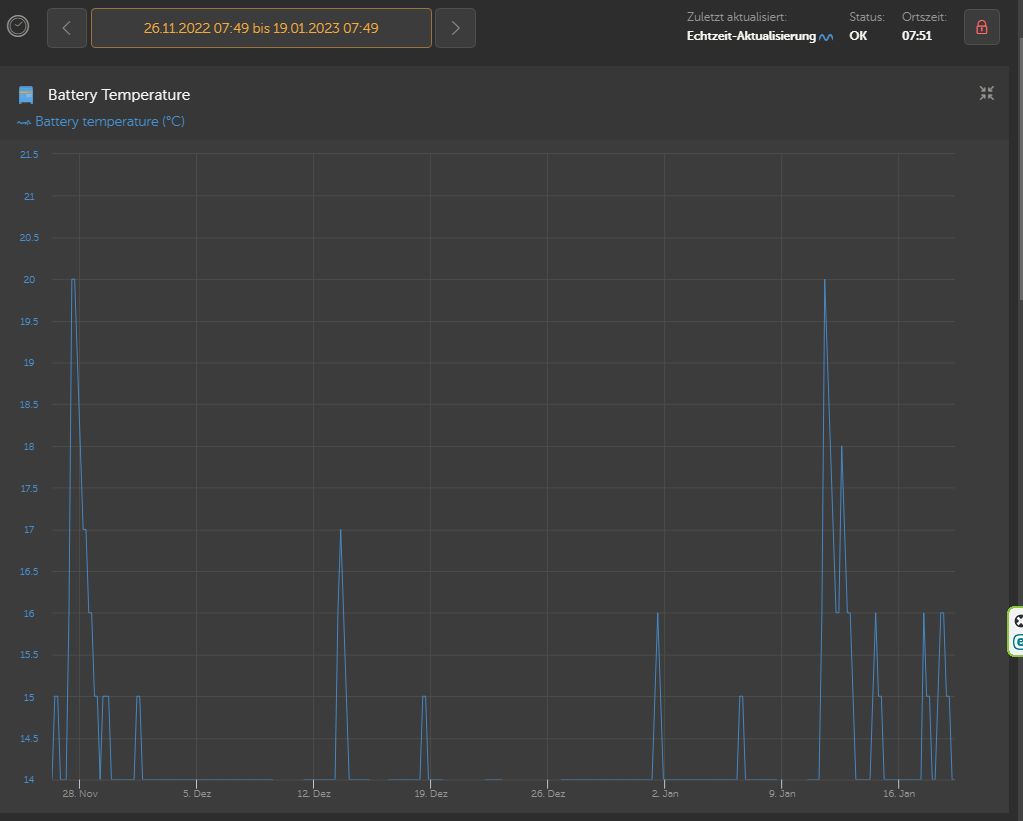This screenshot has width=1023, height=821.
Task: Click the 17°C peak after 12. Dez
Action: pyautogui.click(x=341, y=530)
